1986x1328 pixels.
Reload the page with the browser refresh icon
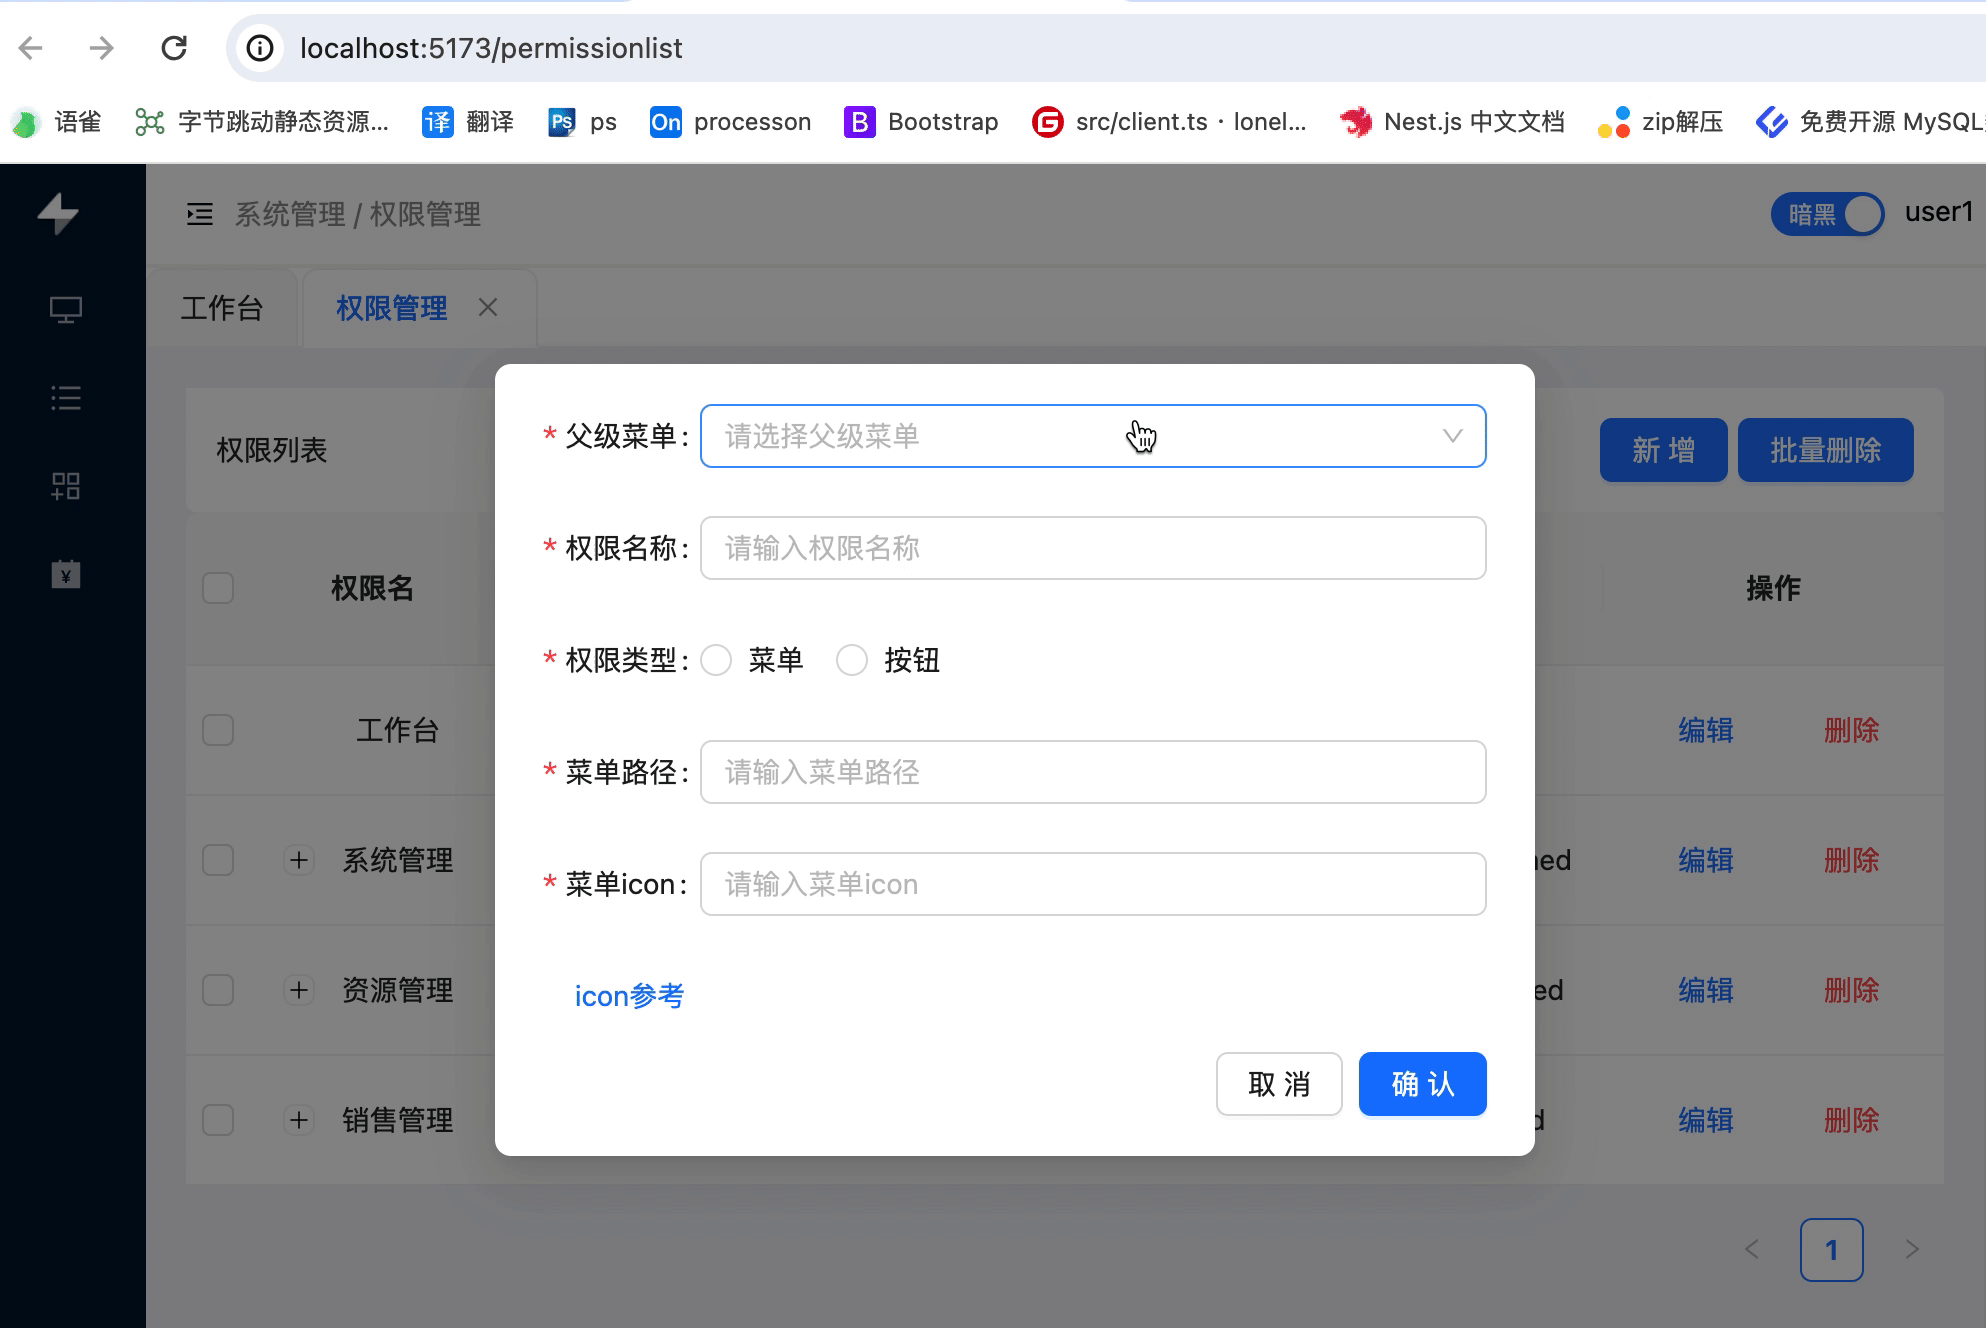click(174, 48)
